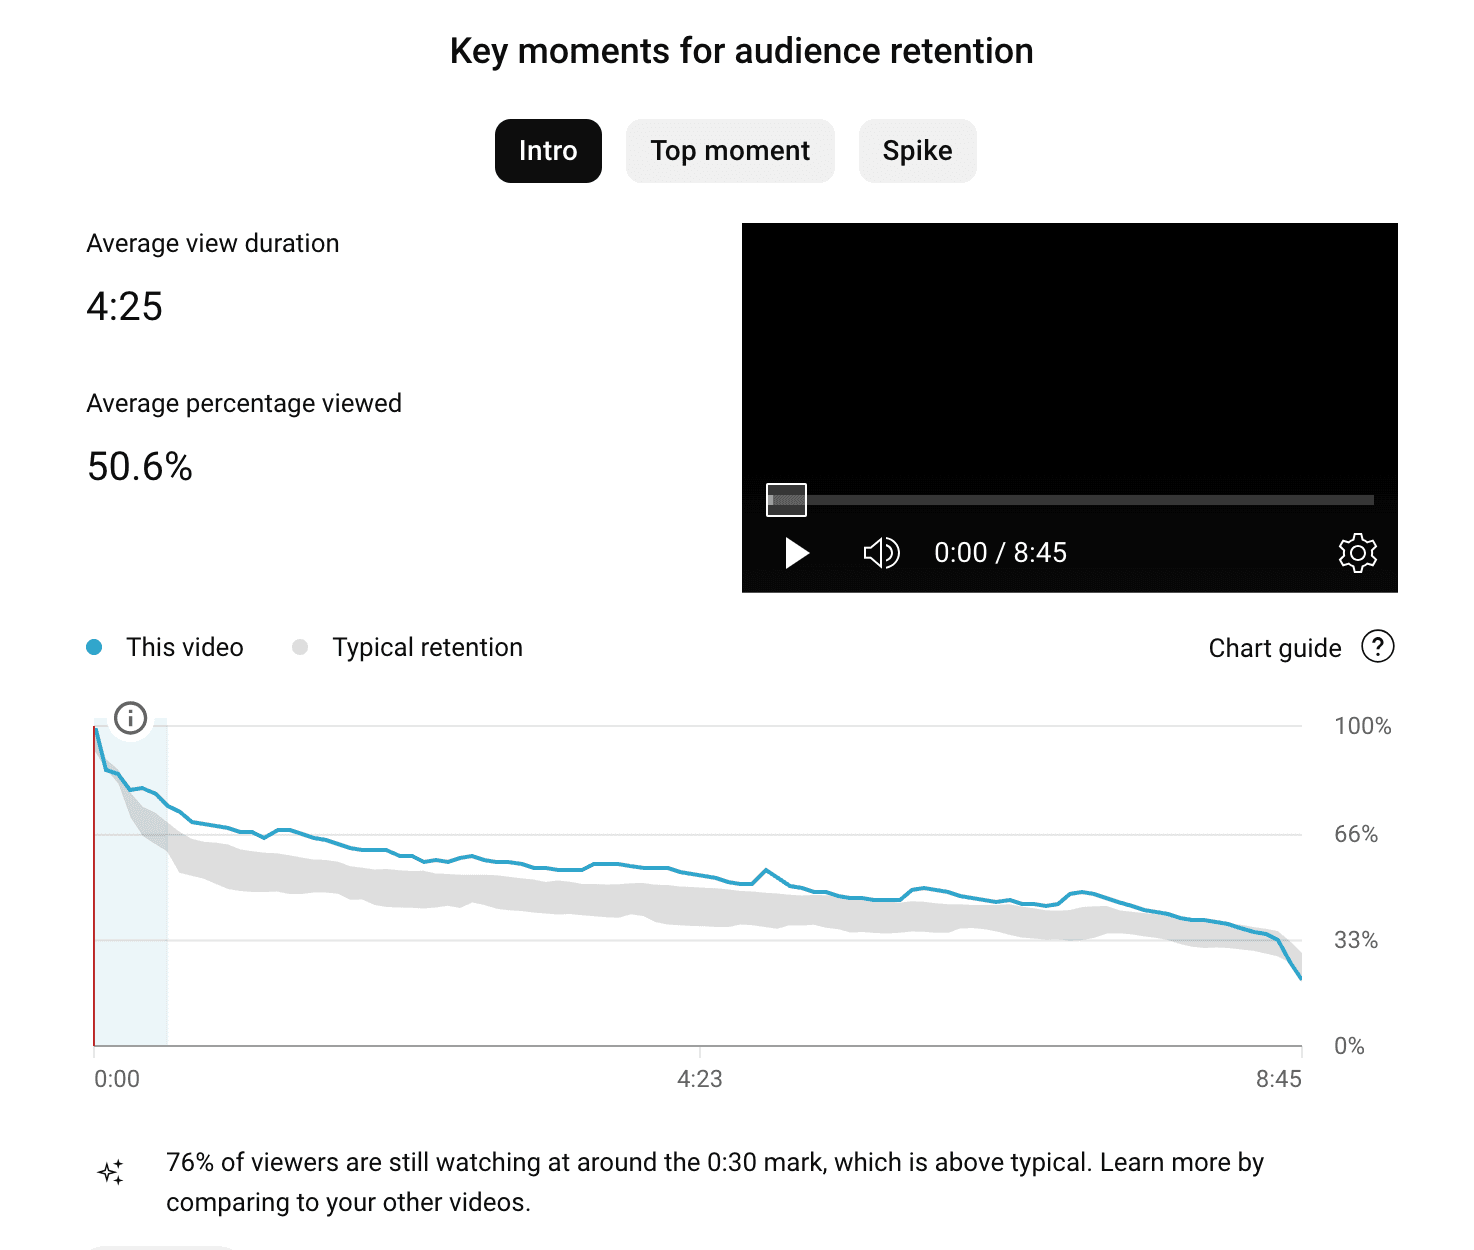Click the speaker icon in the player
This screenshot has height=1250, width=1474.
coord(881,552)
